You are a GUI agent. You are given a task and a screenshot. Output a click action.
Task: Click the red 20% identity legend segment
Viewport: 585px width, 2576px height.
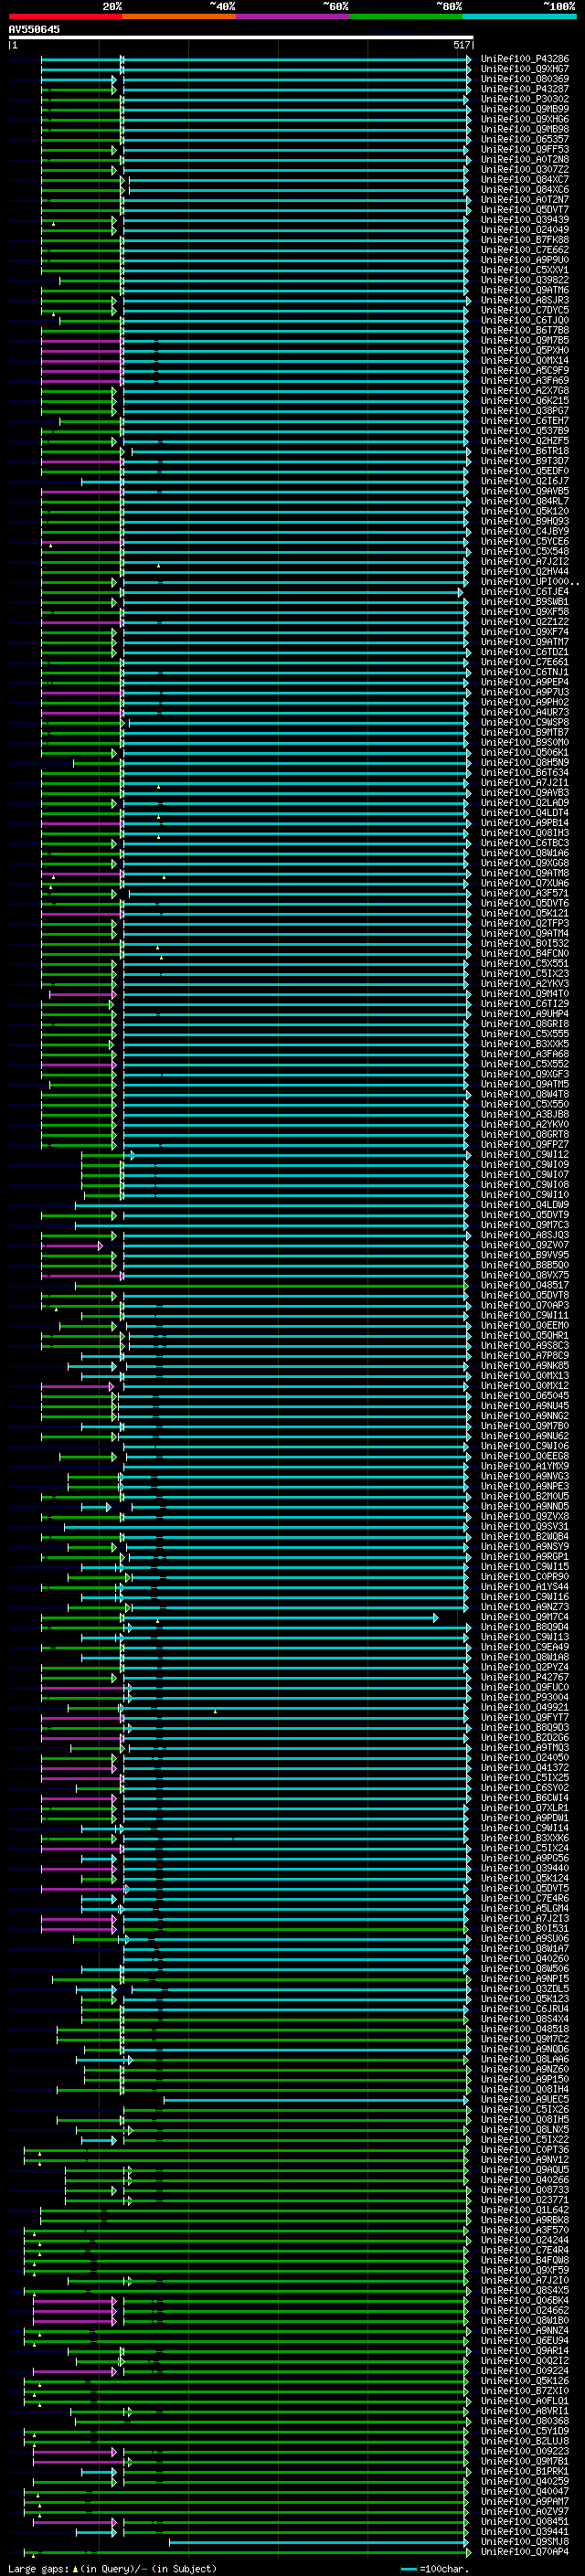tap(65, 16)
